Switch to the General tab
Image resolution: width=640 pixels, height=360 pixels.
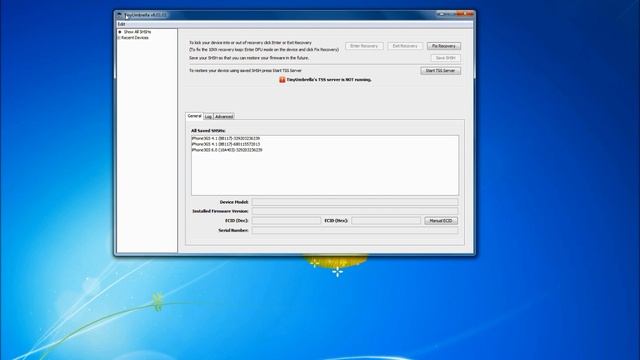pos(194,116)
